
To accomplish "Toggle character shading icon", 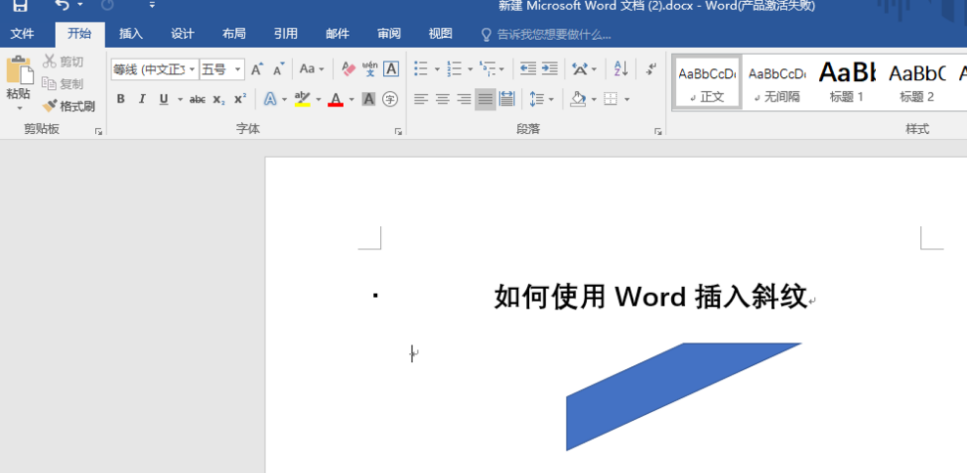I will click(369, 99).
